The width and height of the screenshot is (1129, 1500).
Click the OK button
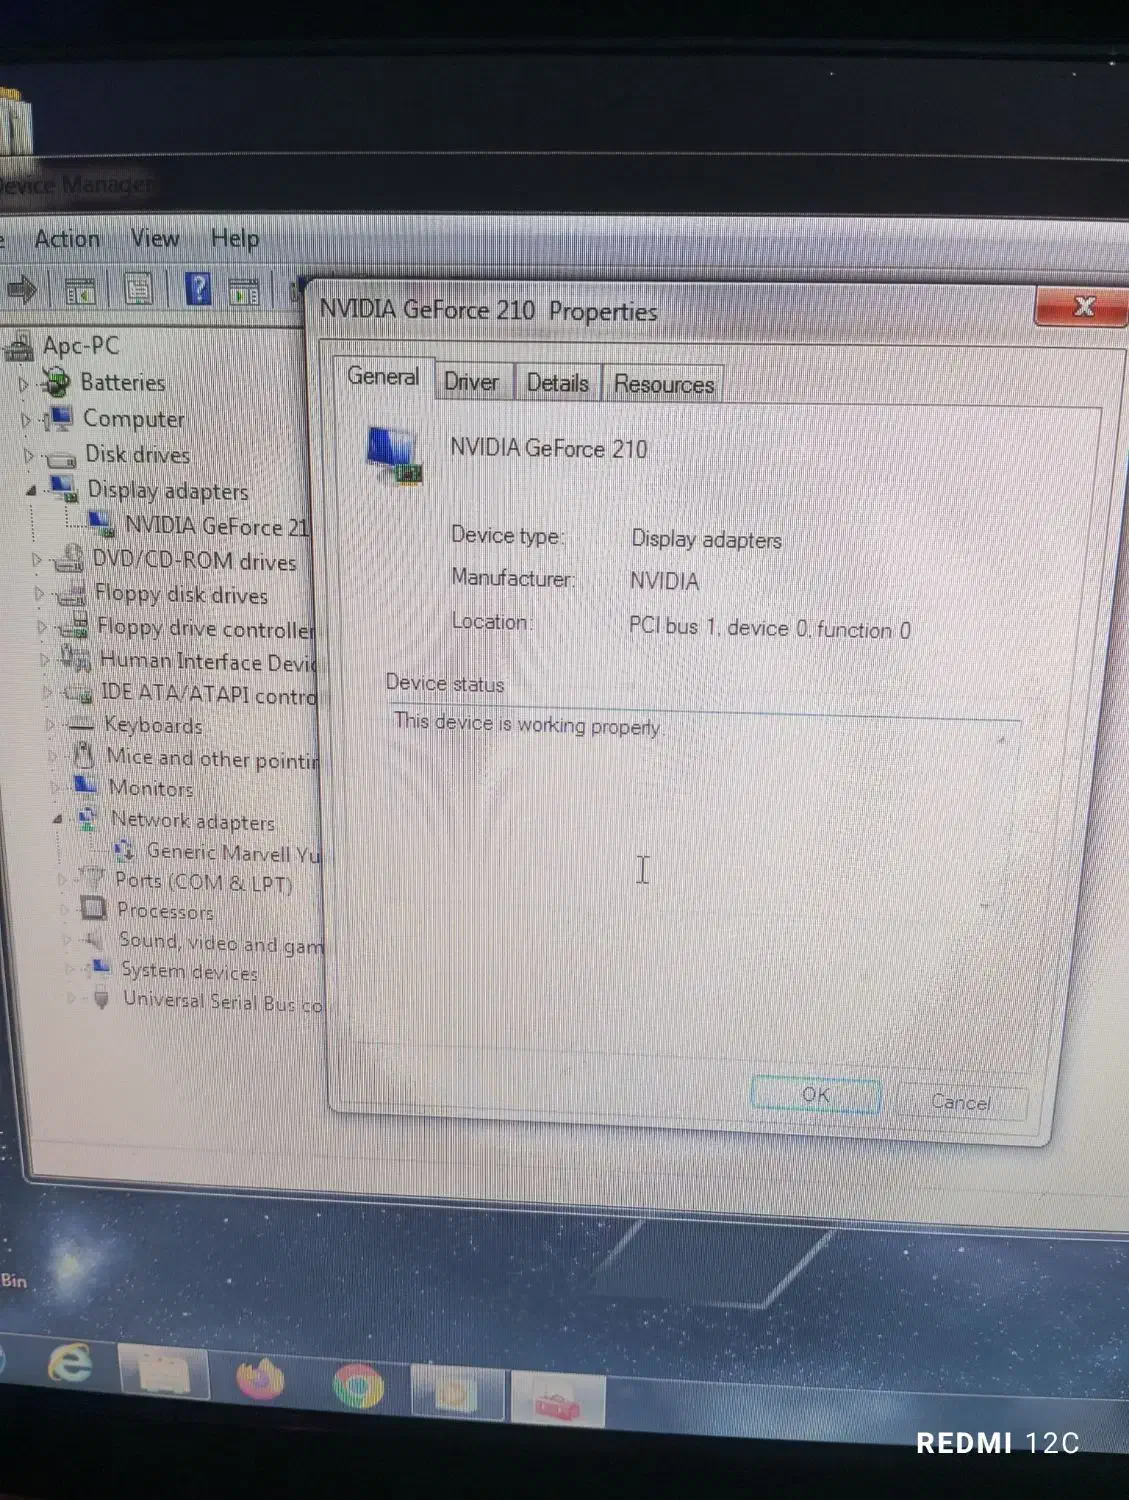click(816, 1095)
